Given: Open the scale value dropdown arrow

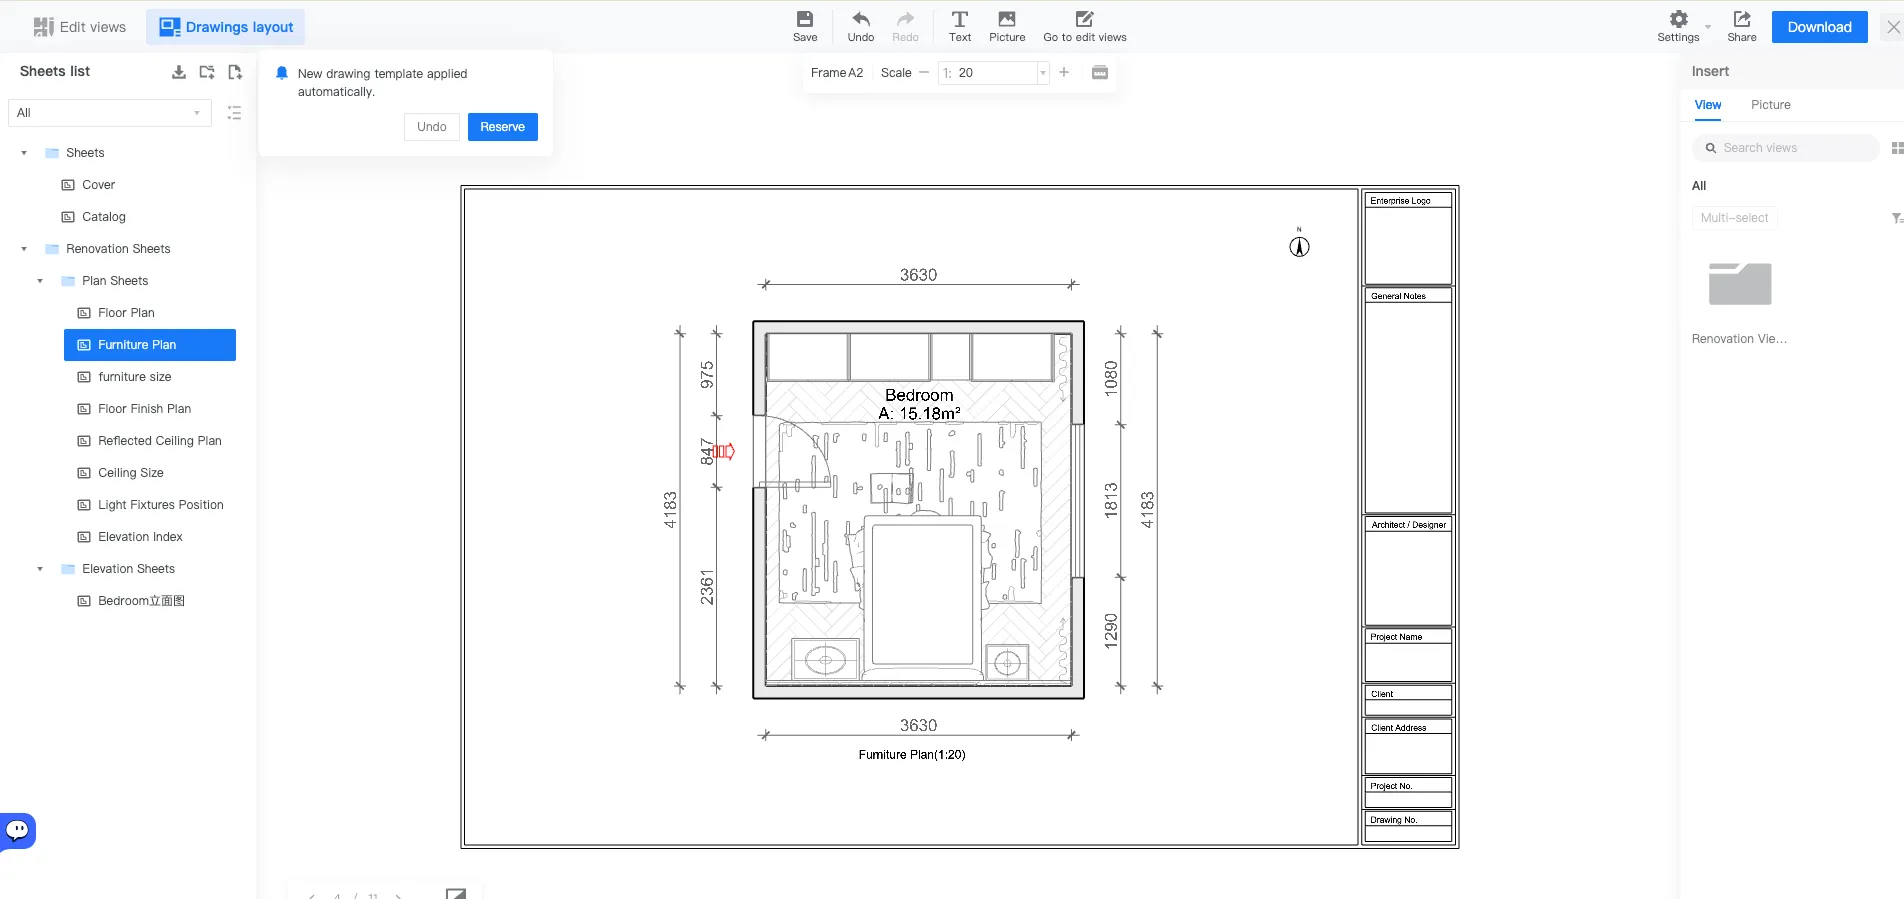Looking at the screenshot, I should point(1043,73).
